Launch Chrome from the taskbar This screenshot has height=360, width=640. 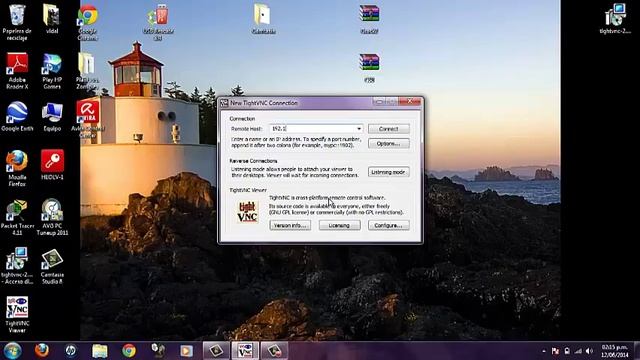[x=129, y=351]
